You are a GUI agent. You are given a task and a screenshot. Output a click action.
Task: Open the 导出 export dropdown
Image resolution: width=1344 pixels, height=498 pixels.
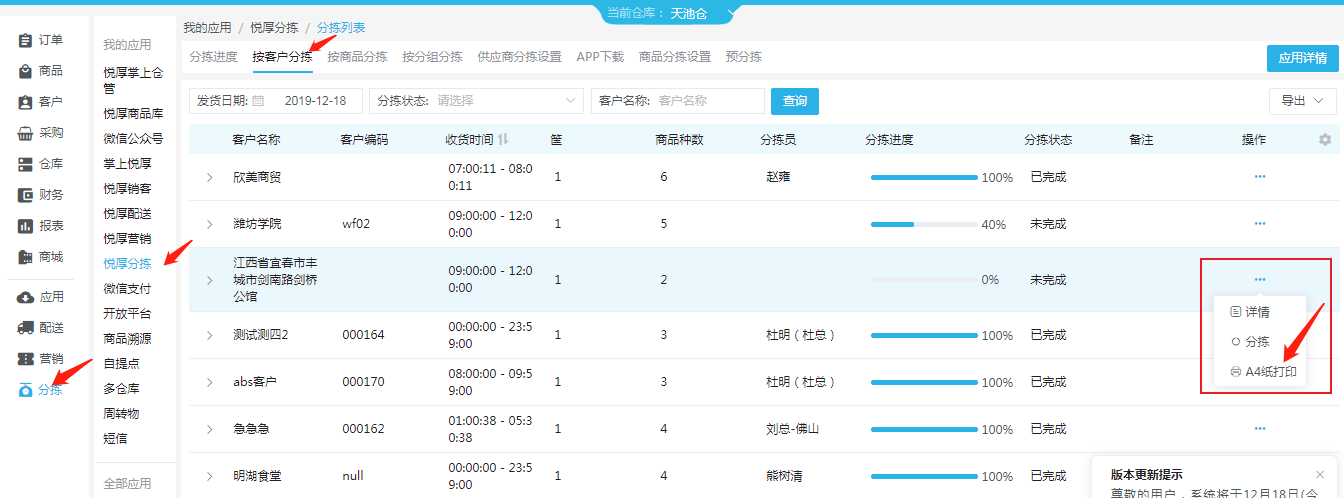click(x=1302, y=101)
